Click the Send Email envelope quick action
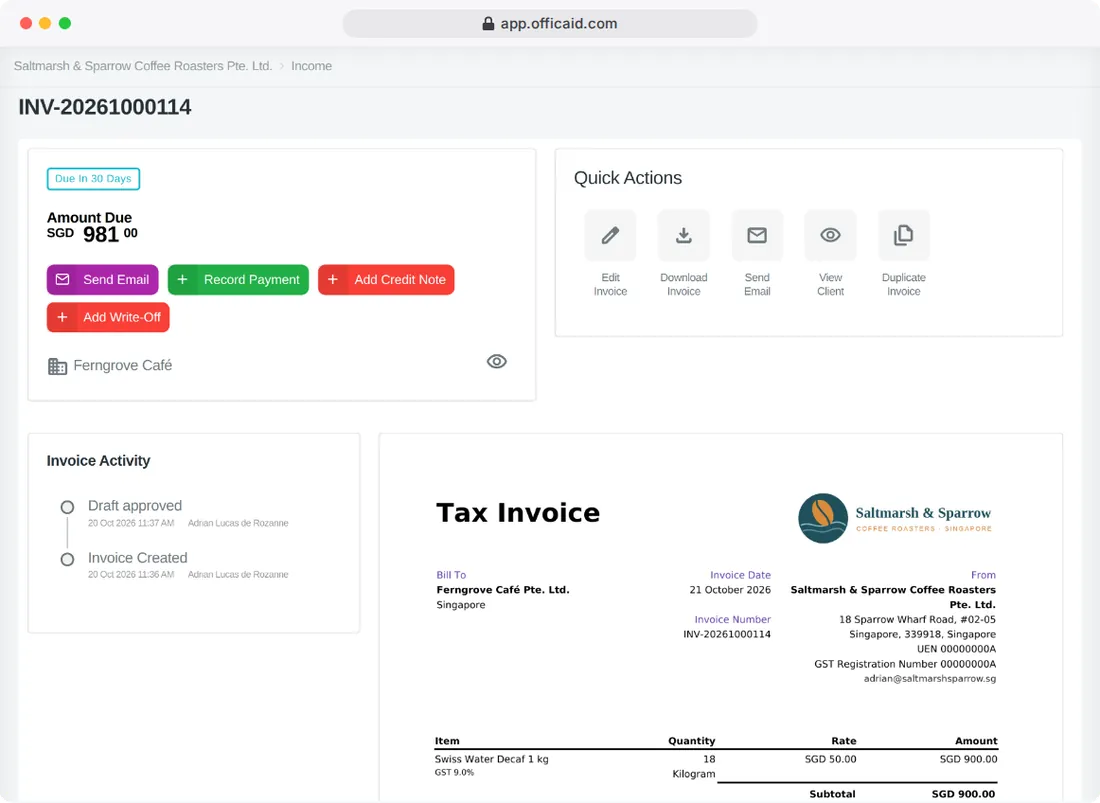Viewport: 1100px width, 803px height. (757, 235)
